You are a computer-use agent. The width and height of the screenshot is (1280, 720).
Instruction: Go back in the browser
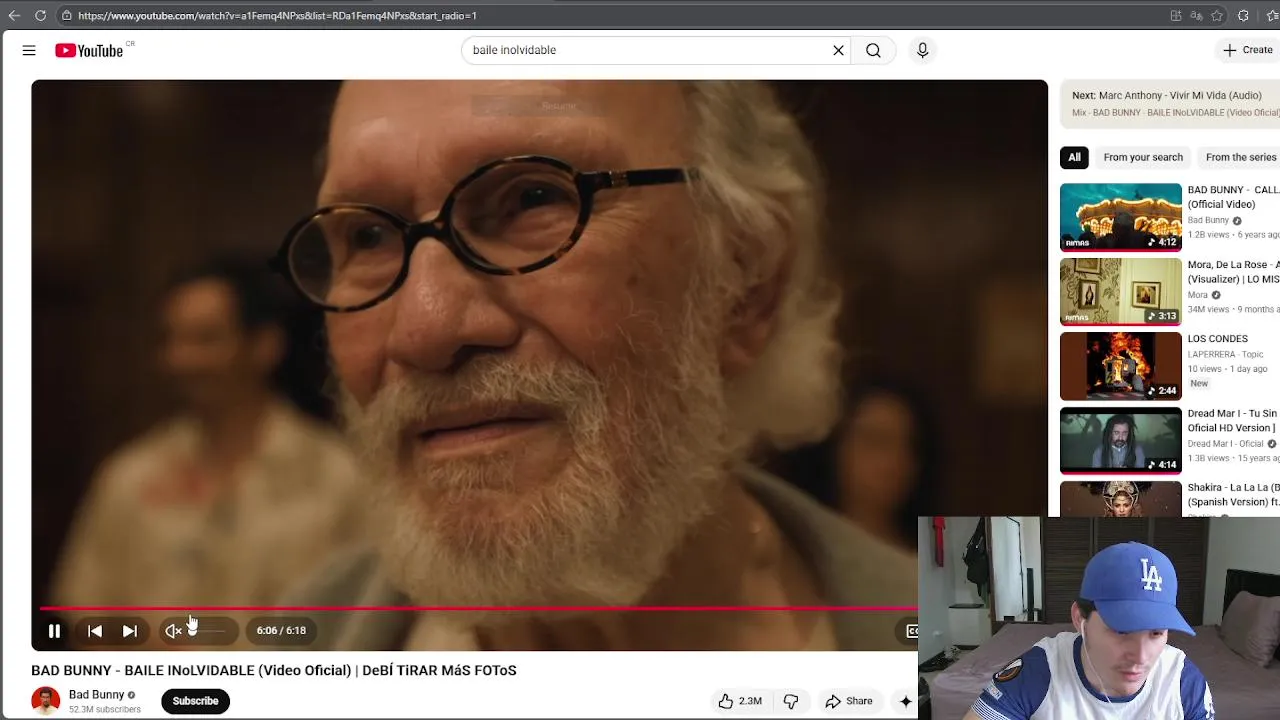click(14, 15)
